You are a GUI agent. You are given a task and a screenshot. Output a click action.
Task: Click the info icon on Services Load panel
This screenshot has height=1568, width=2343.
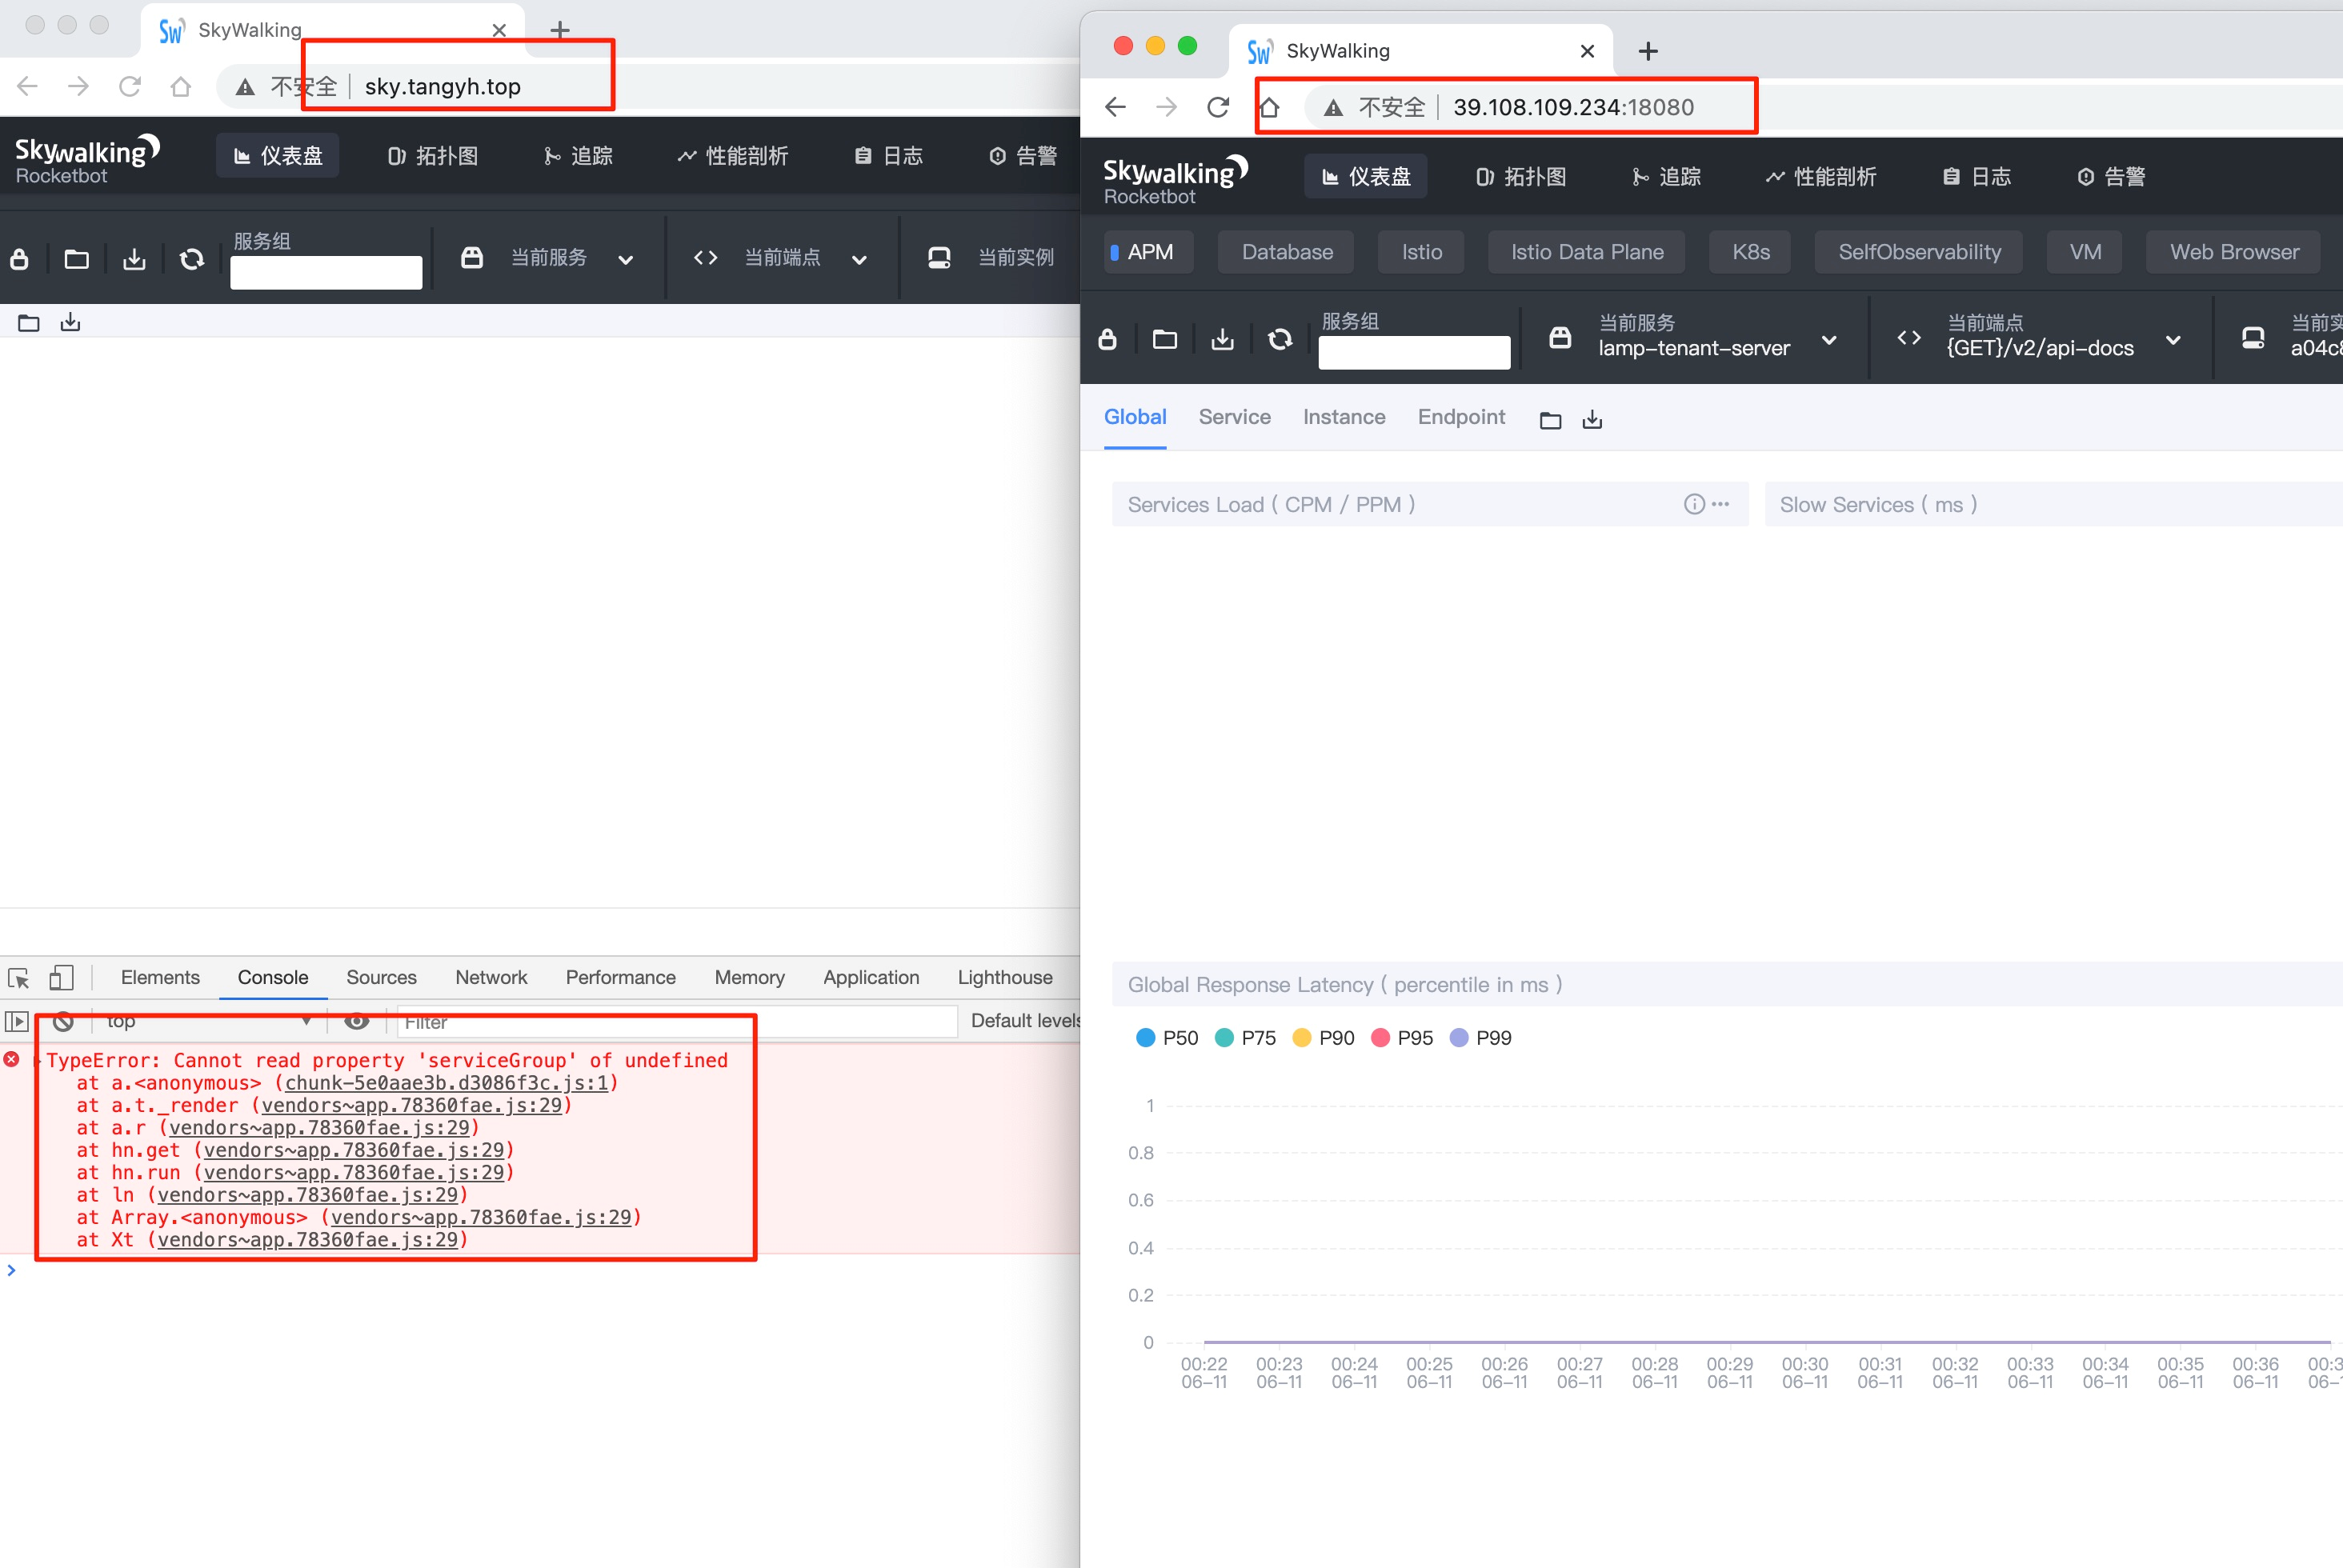click(1694, 504)
